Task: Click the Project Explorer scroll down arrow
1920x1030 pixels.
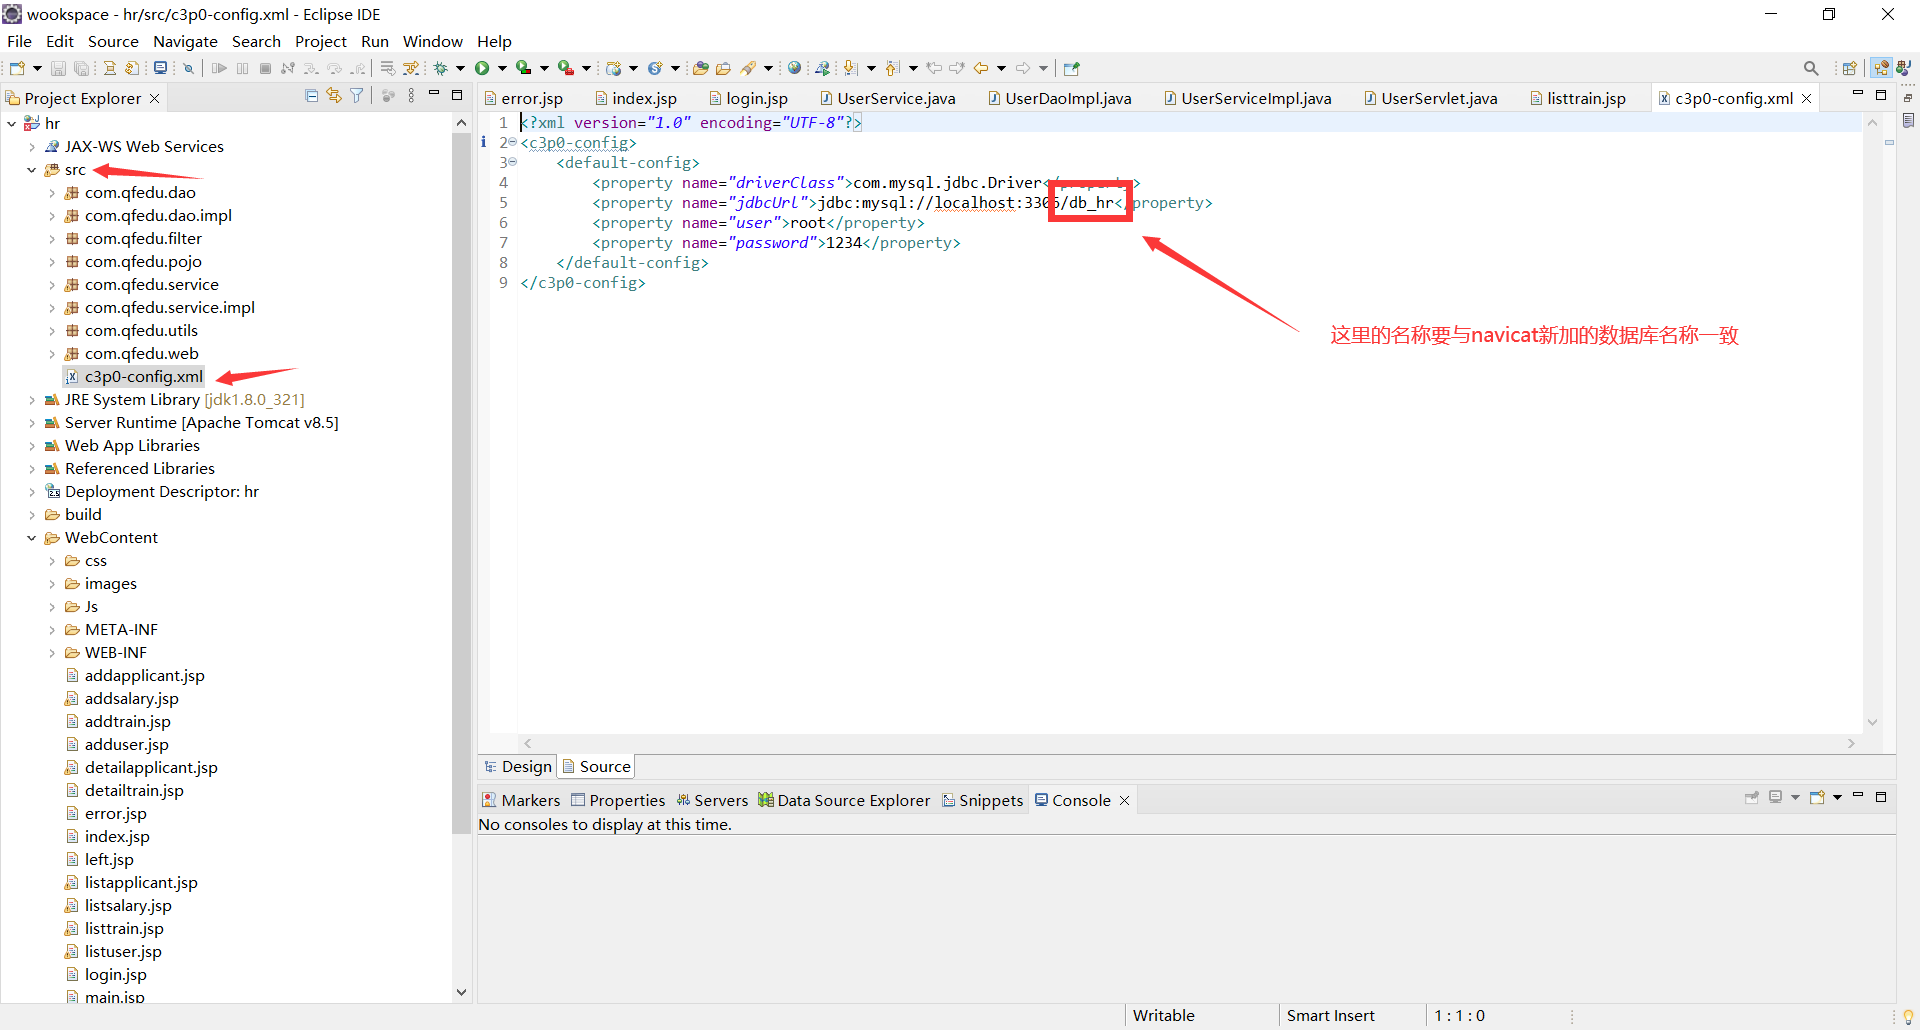Action: [461, 992]
